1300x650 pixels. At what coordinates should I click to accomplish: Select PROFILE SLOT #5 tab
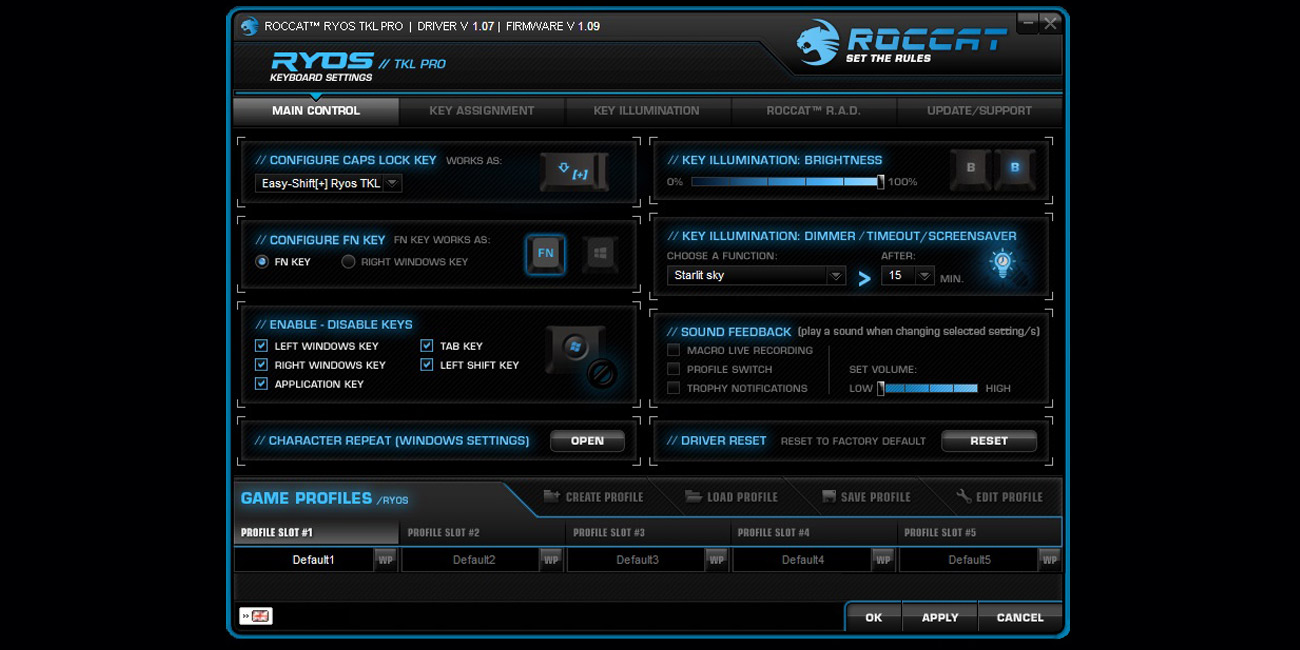[980, 532]
